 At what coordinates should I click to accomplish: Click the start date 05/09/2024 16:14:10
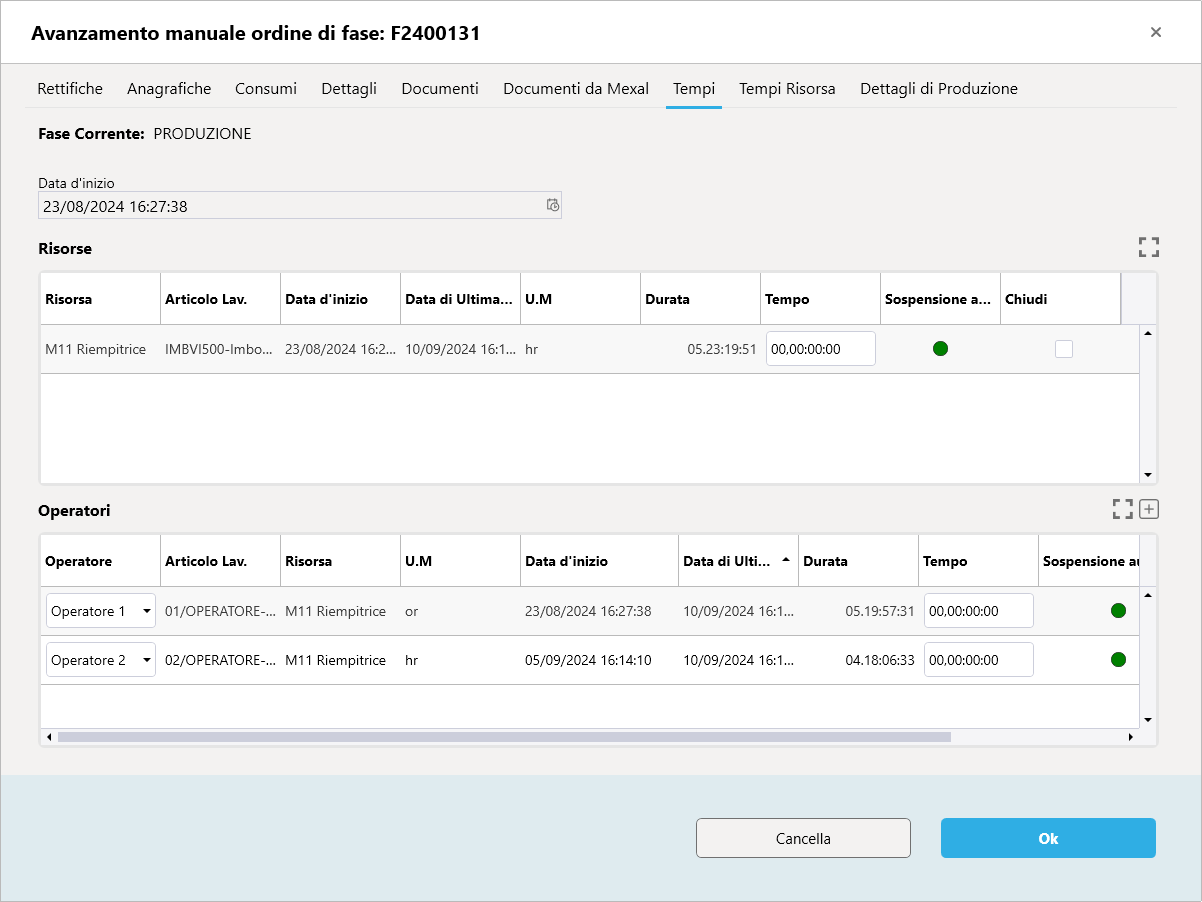pos(588,660)
